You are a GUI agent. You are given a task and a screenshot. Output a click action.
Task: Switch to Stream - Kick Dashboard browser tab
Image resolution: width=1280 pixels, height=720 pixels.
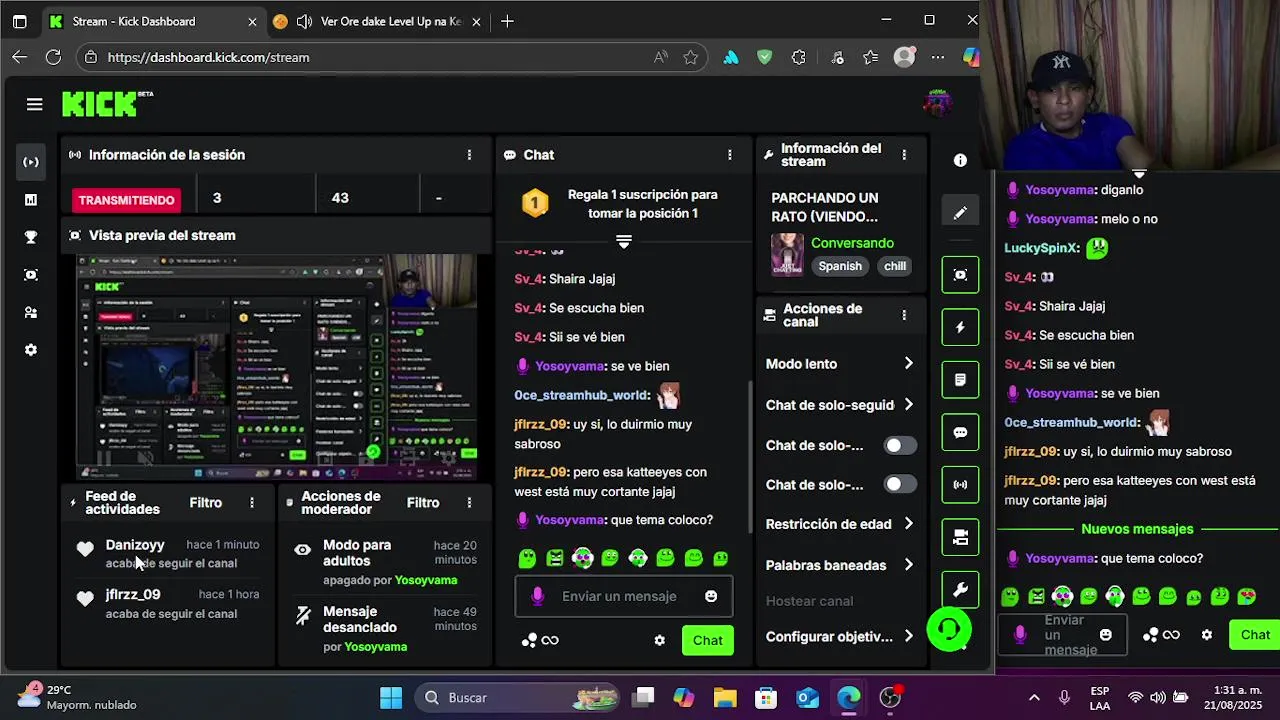pyautogui.click(x=152, y=21)
